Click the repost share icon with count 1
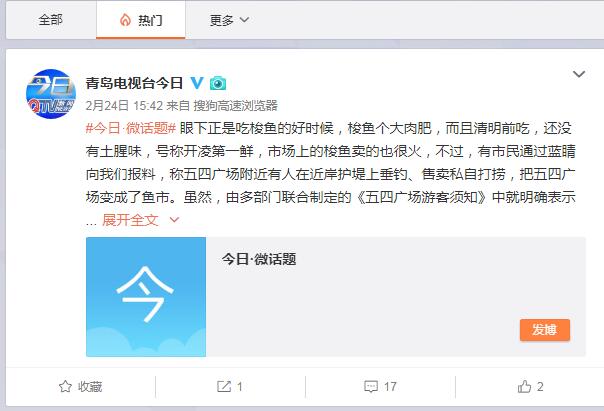The image size is (604, 411). click(x=224, y=386)
